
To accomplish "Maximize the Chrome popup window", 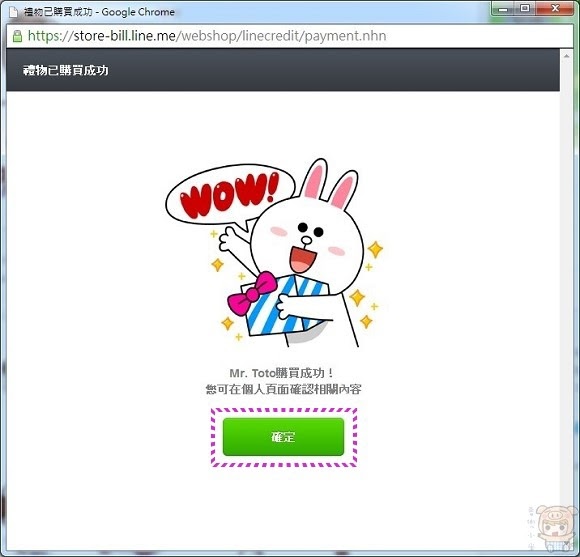I will click(x=525, y=8).
